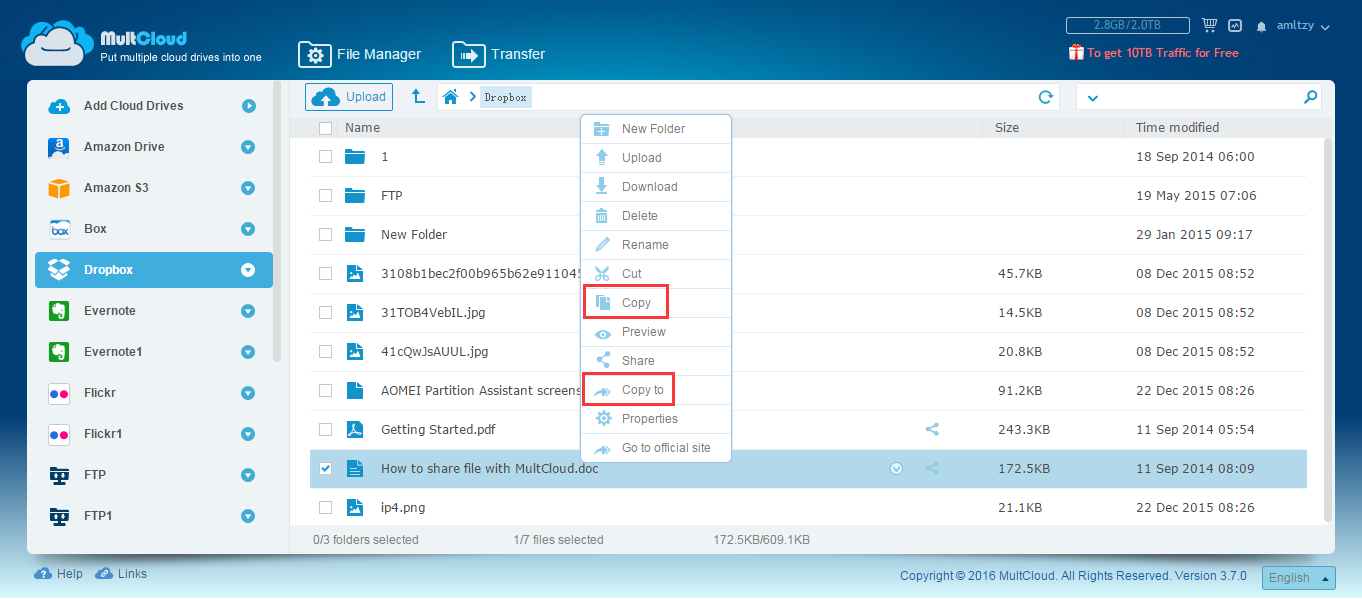The image size is (1362, 599).
Task: Expand the Box dropdown arrow
Action: 248,229
